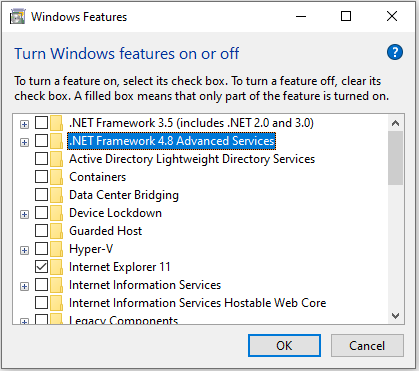Expand the Internet Information Services node

24,287
